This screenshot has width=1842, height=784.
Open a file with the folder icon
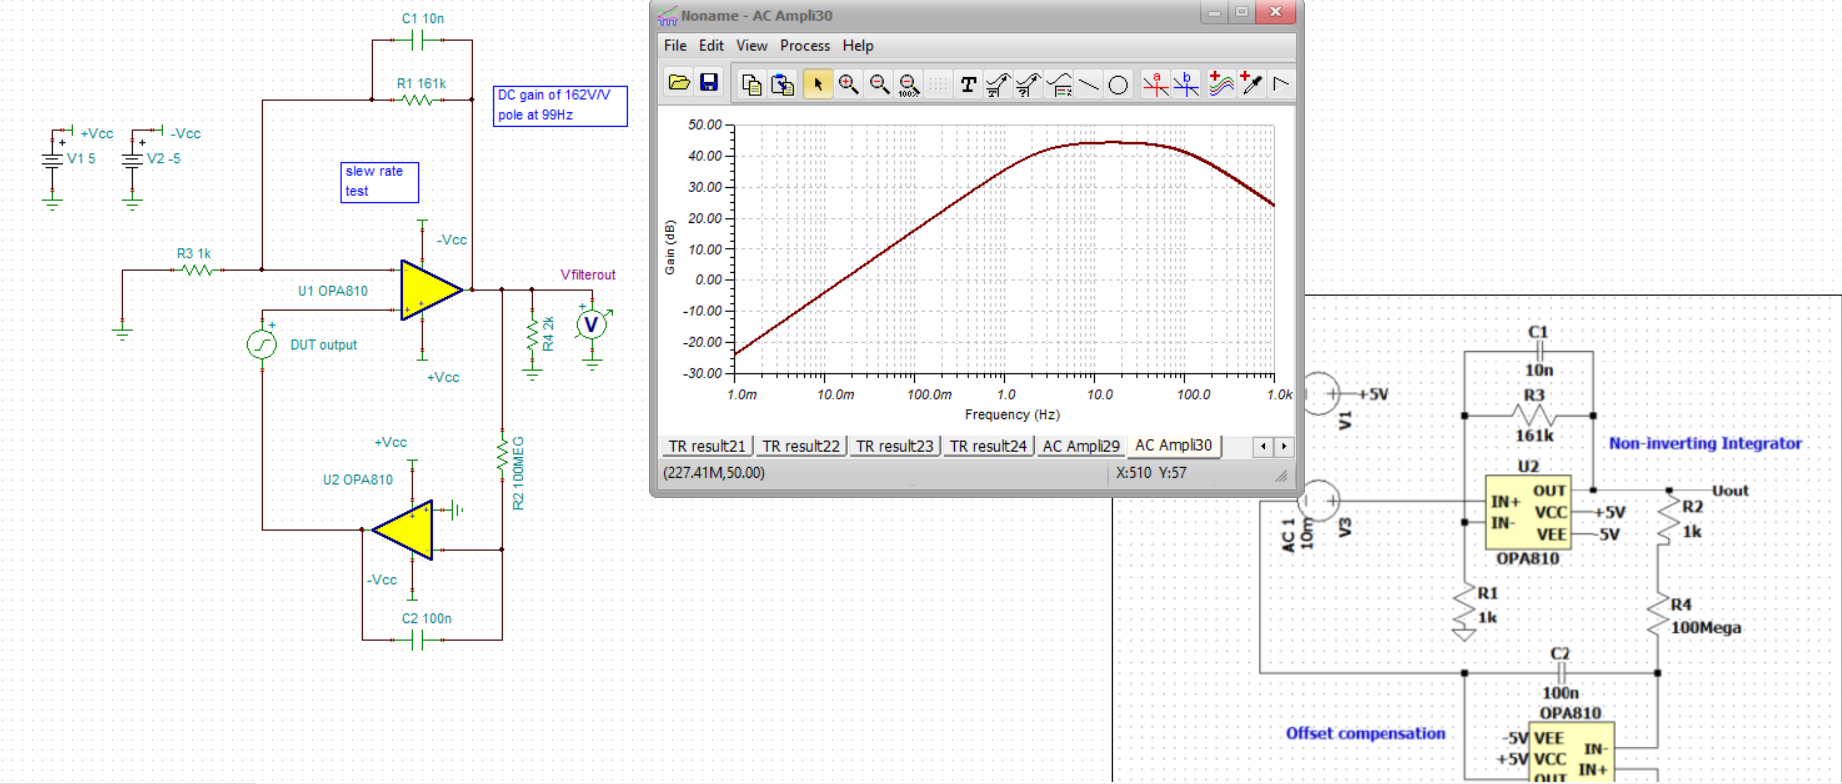679,83
